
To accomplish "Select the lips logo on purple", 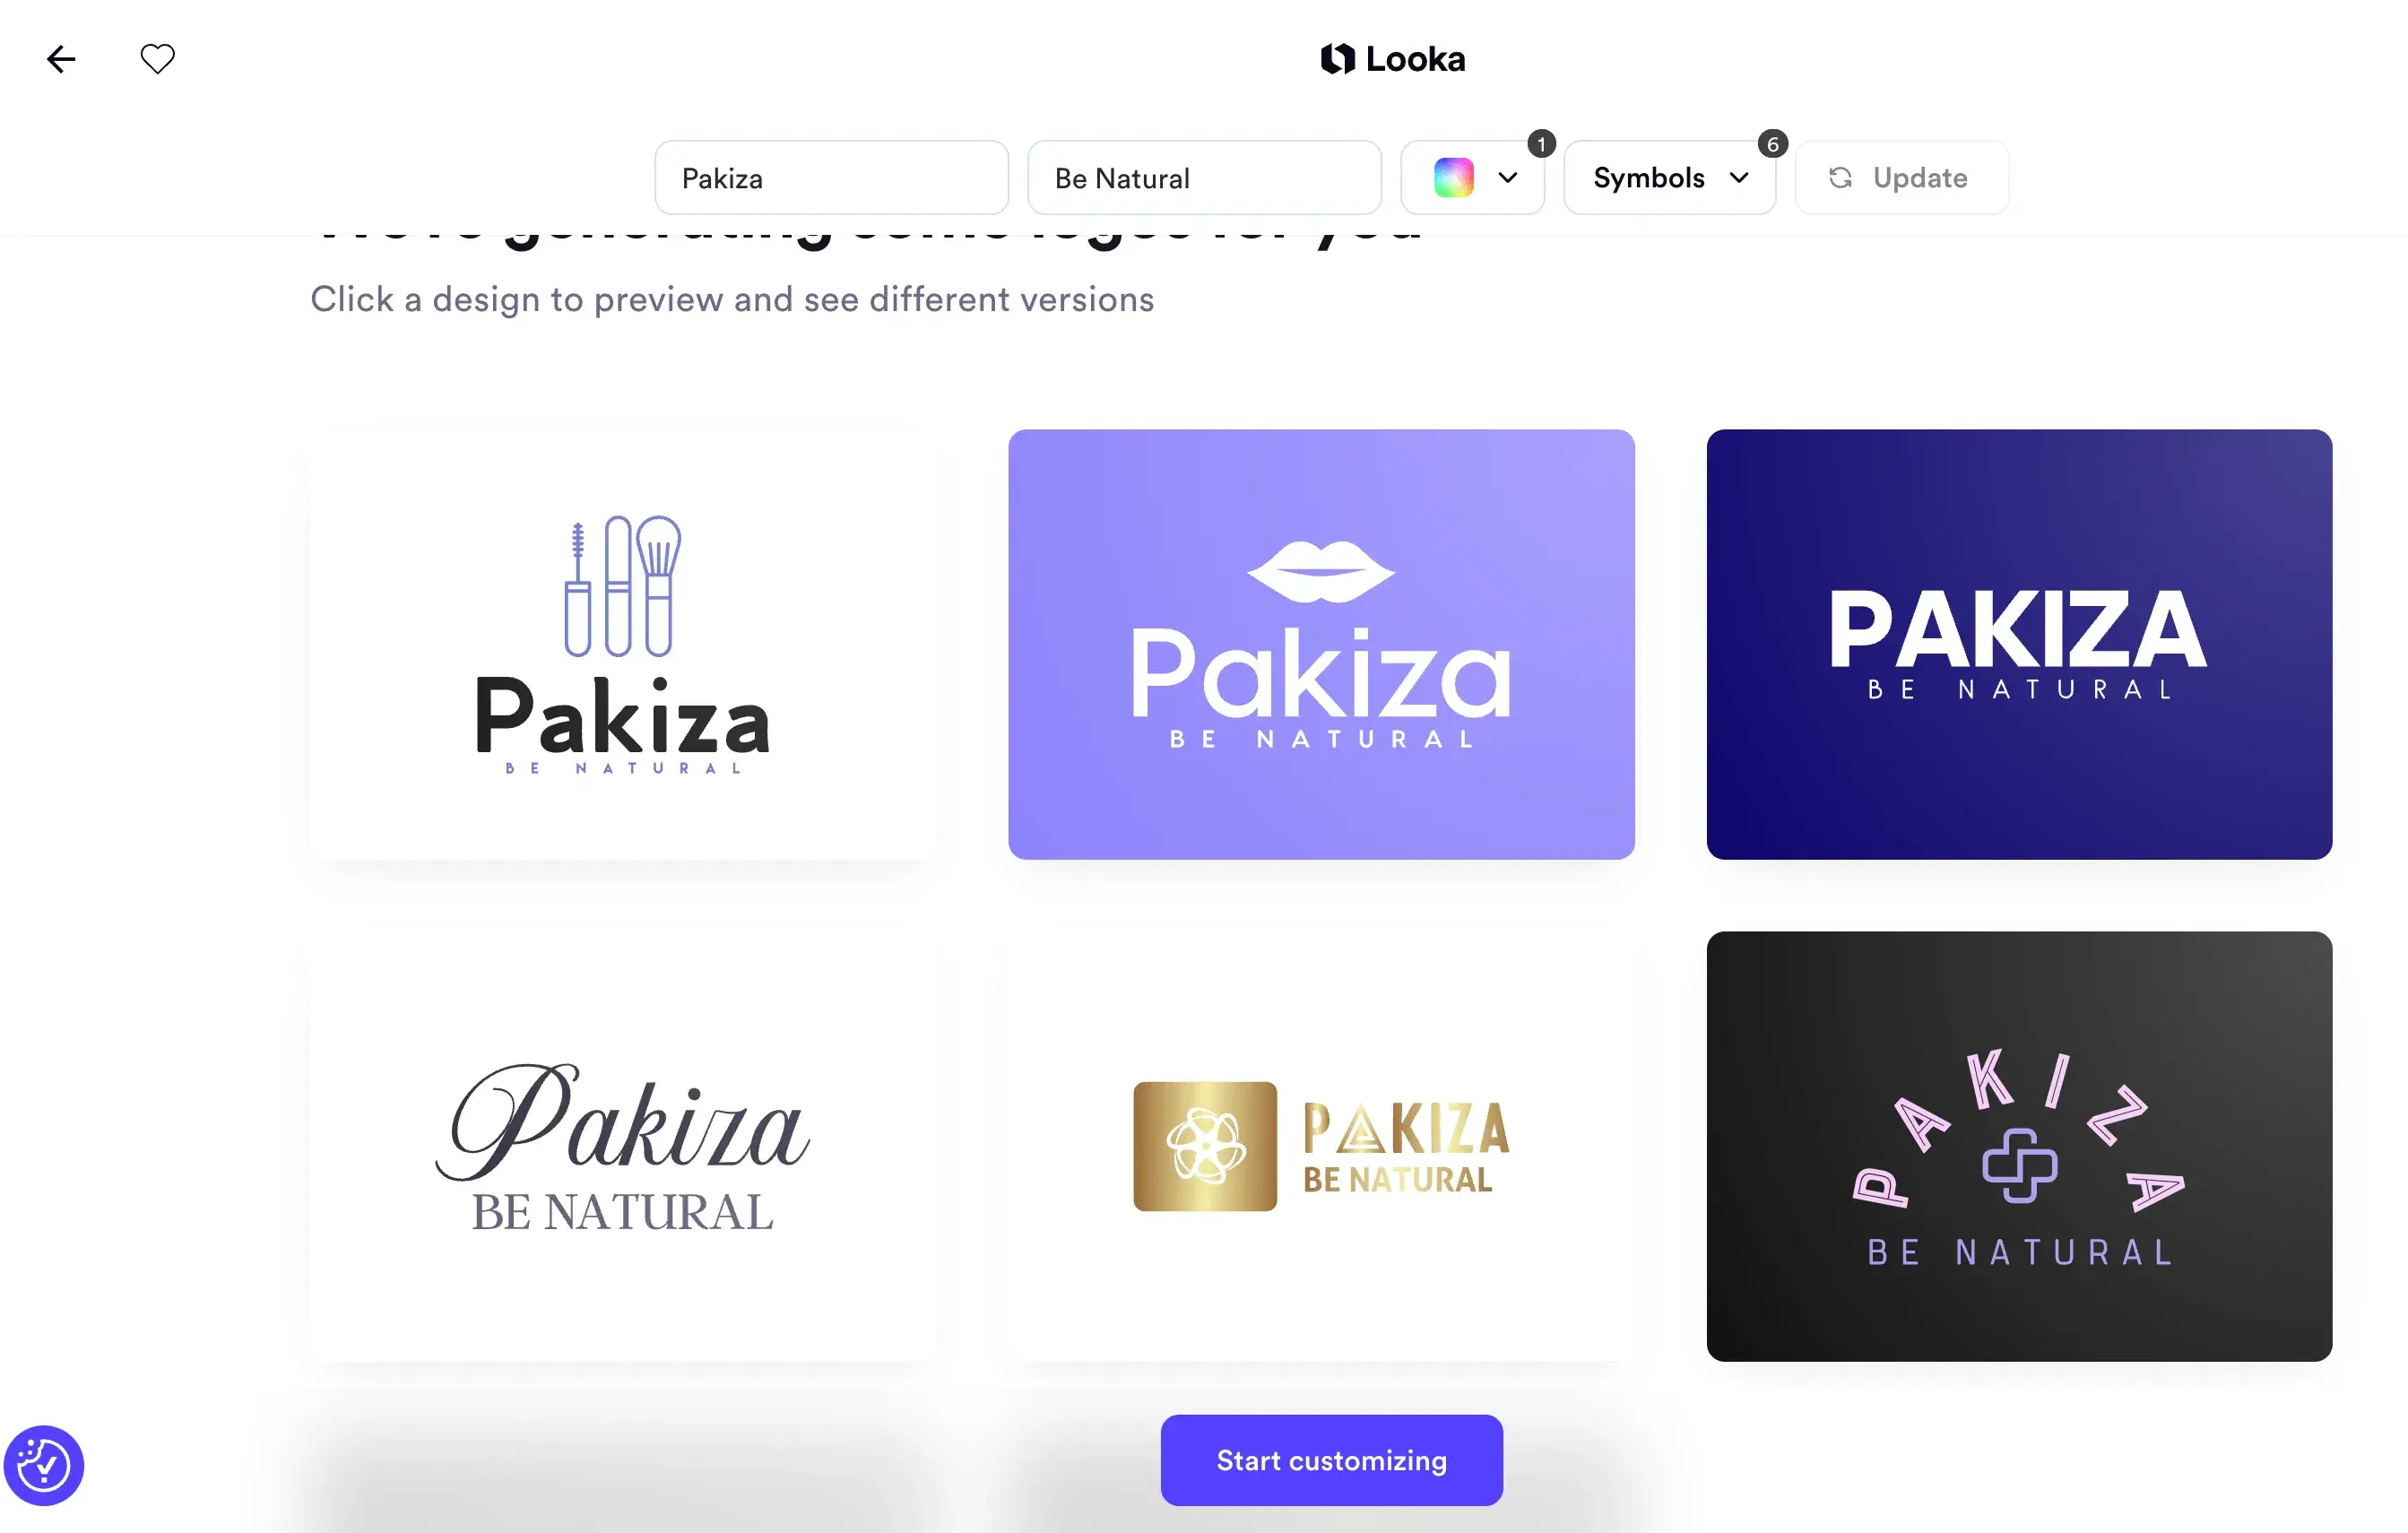I will 1321,644.
